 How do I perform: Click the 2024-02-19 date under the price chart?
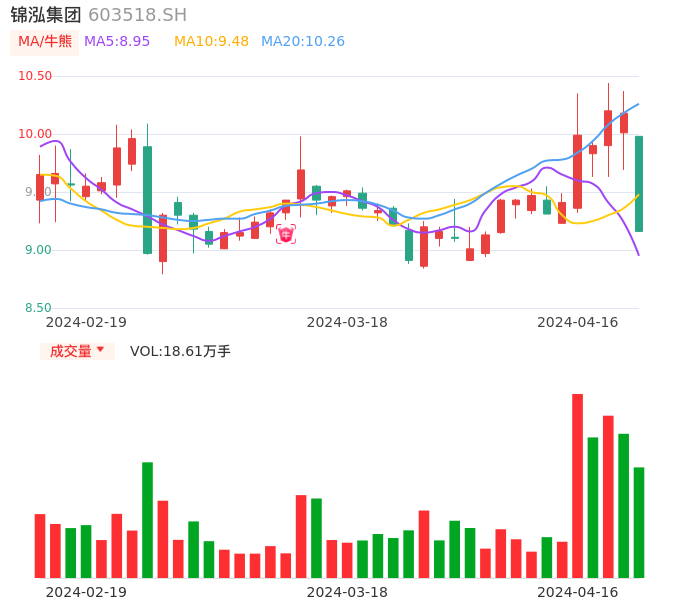click(x=86, y=323)
